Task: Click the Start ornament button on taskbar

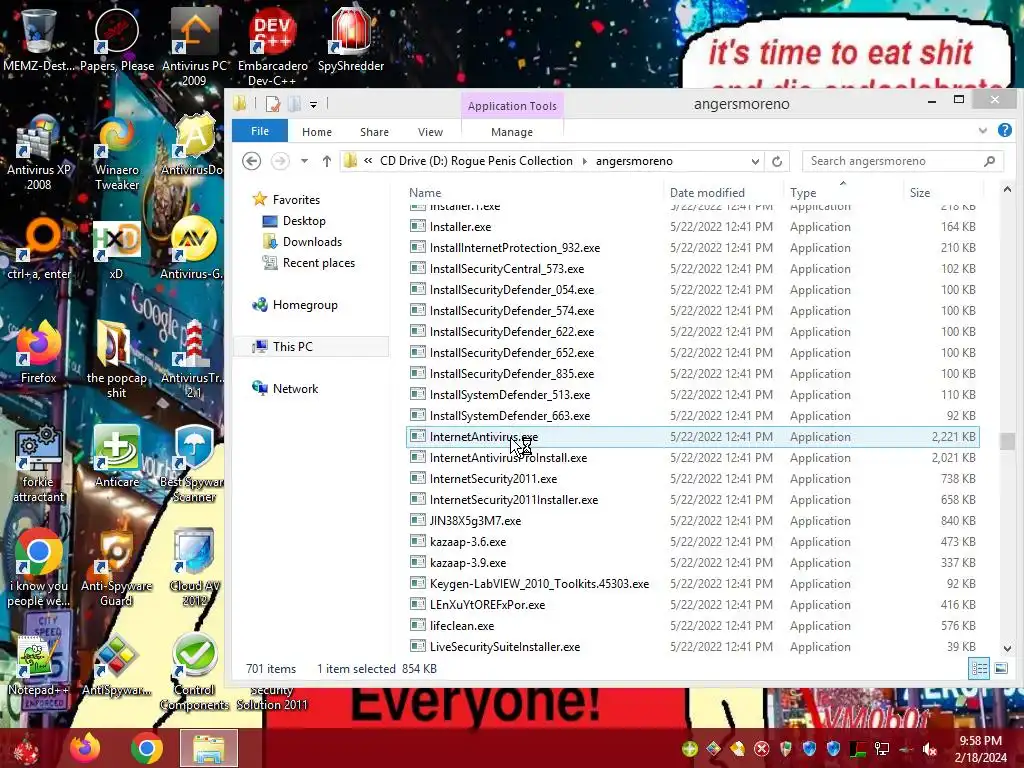Action: coord(26,749)
